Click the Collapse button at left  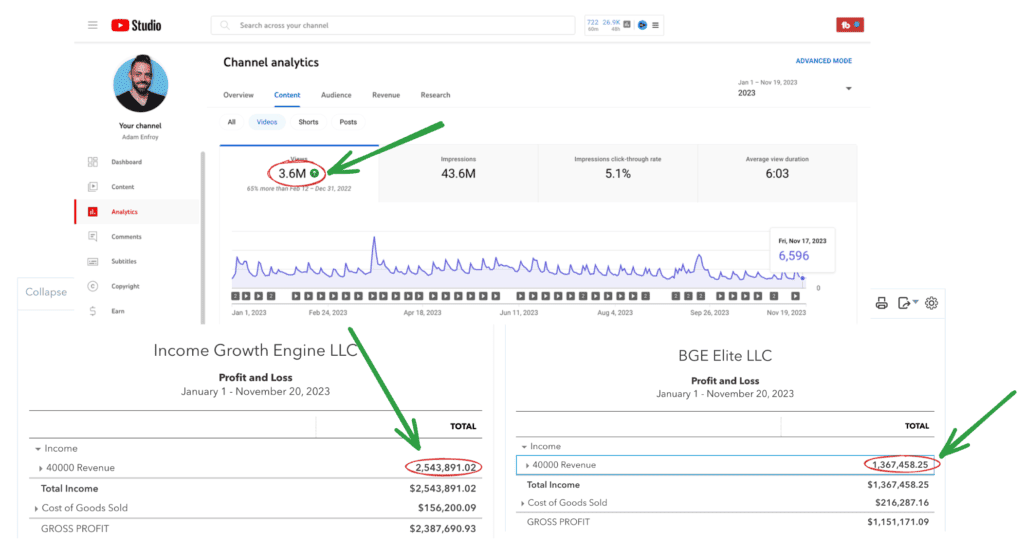click(46, 292)
